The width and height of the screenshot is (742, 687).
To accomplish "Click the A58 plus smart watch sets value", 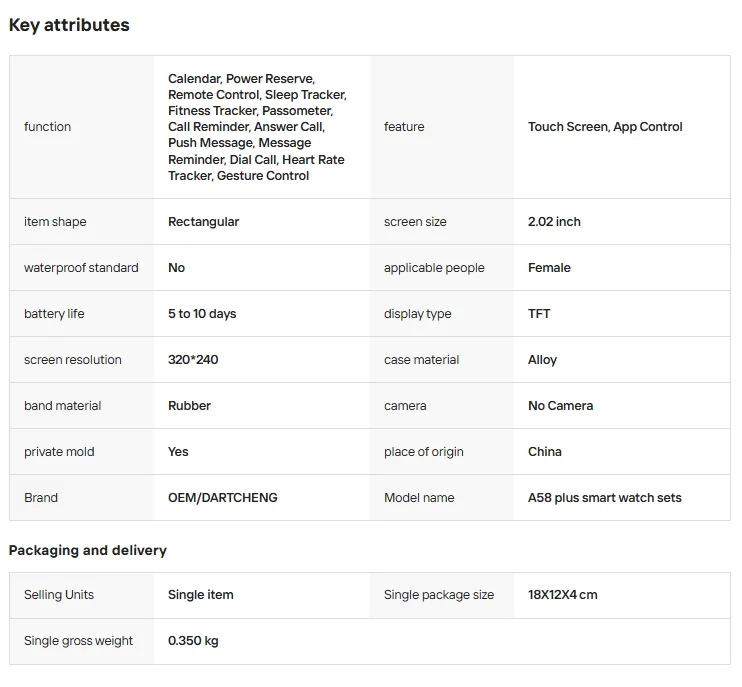I will tap(604, 498).
